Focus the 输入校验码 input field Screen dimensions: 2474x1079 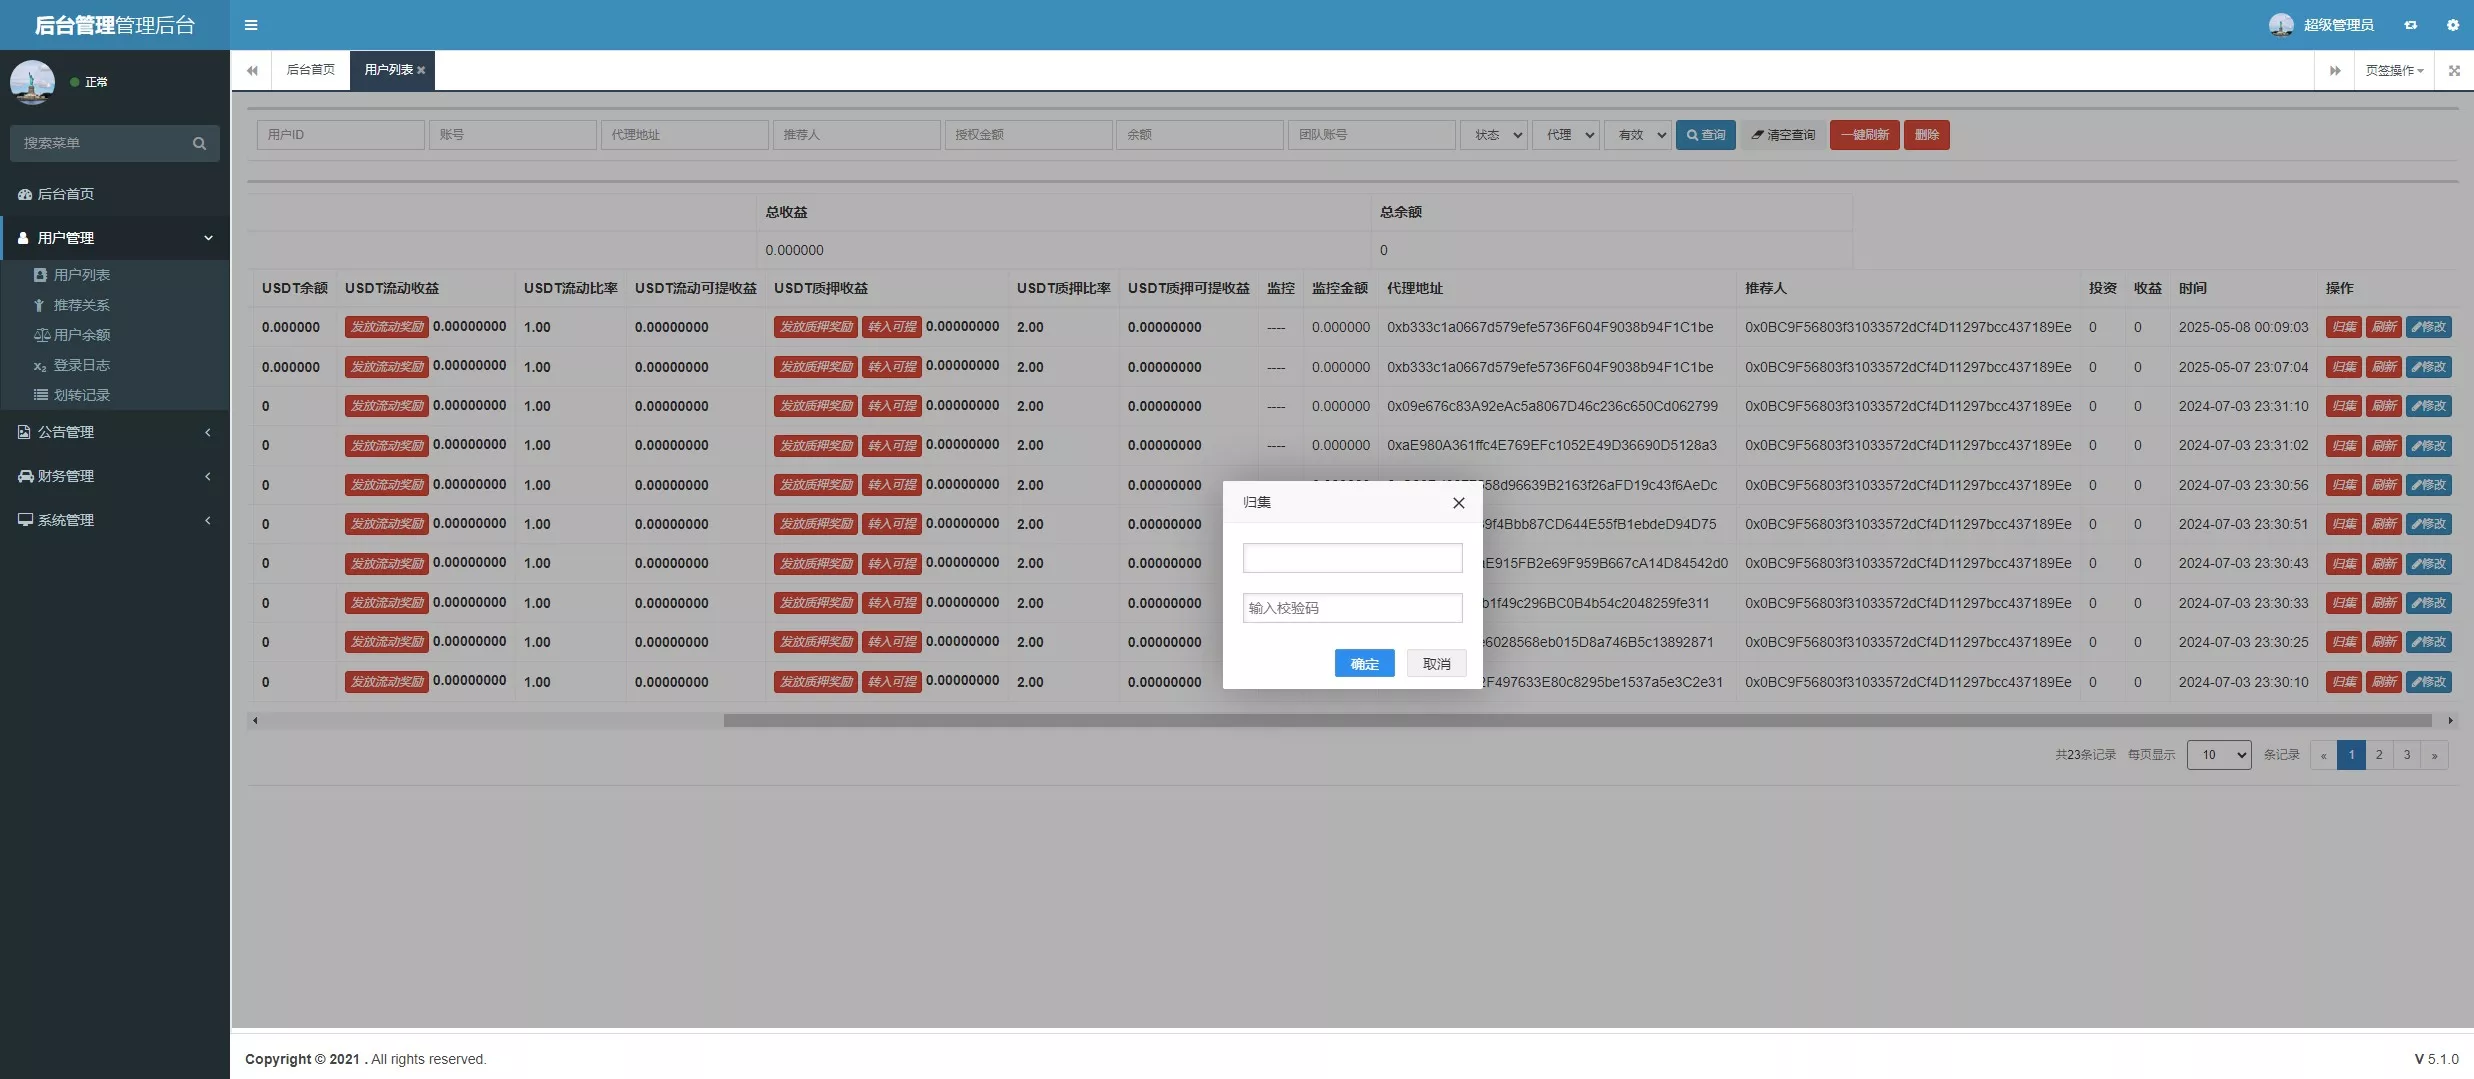click(1352, 608)
